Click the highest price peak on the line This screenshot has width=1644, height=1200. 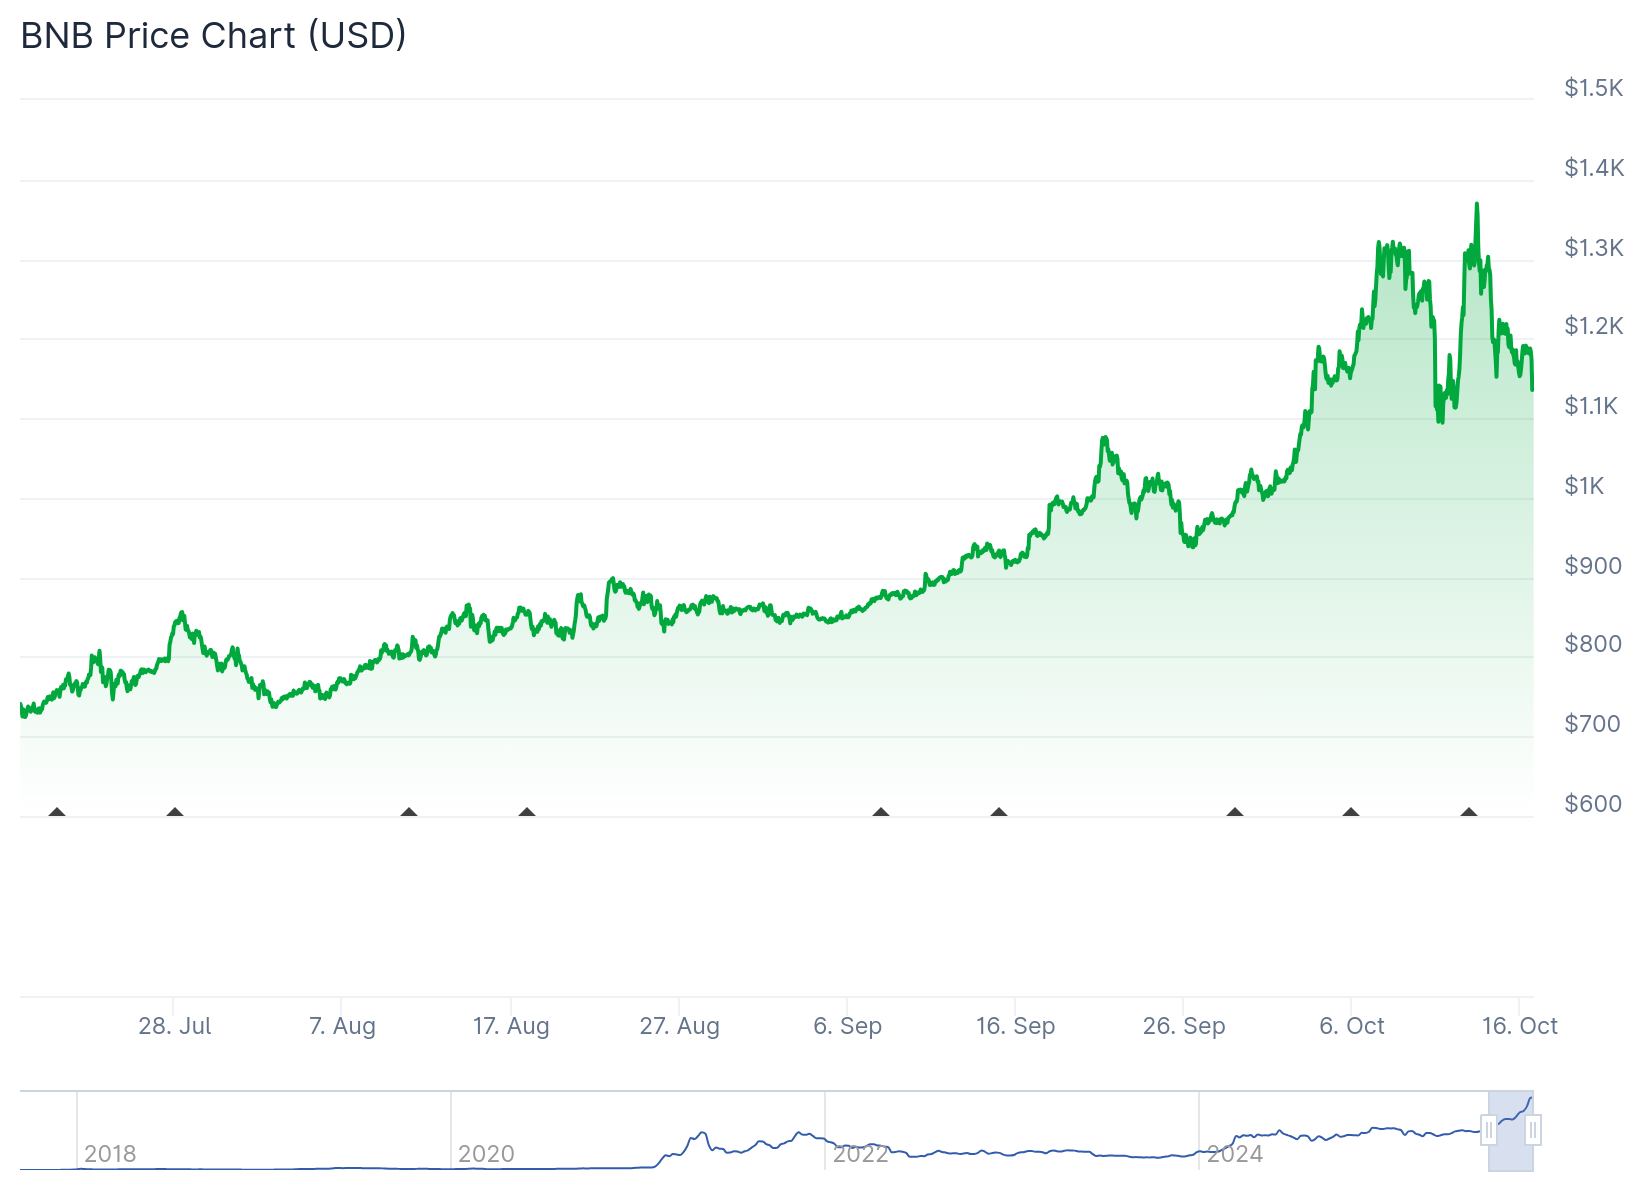[x=1477, y=205]
